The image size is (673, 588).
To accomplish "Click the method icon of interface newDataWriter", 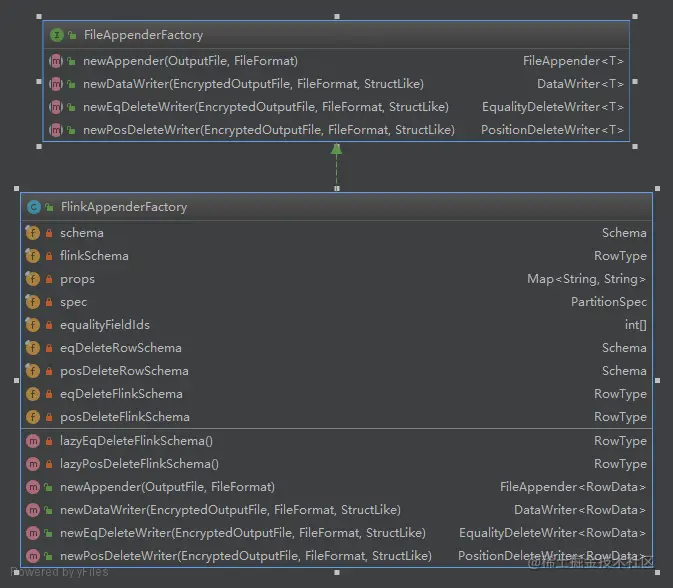I will point(56,84).
